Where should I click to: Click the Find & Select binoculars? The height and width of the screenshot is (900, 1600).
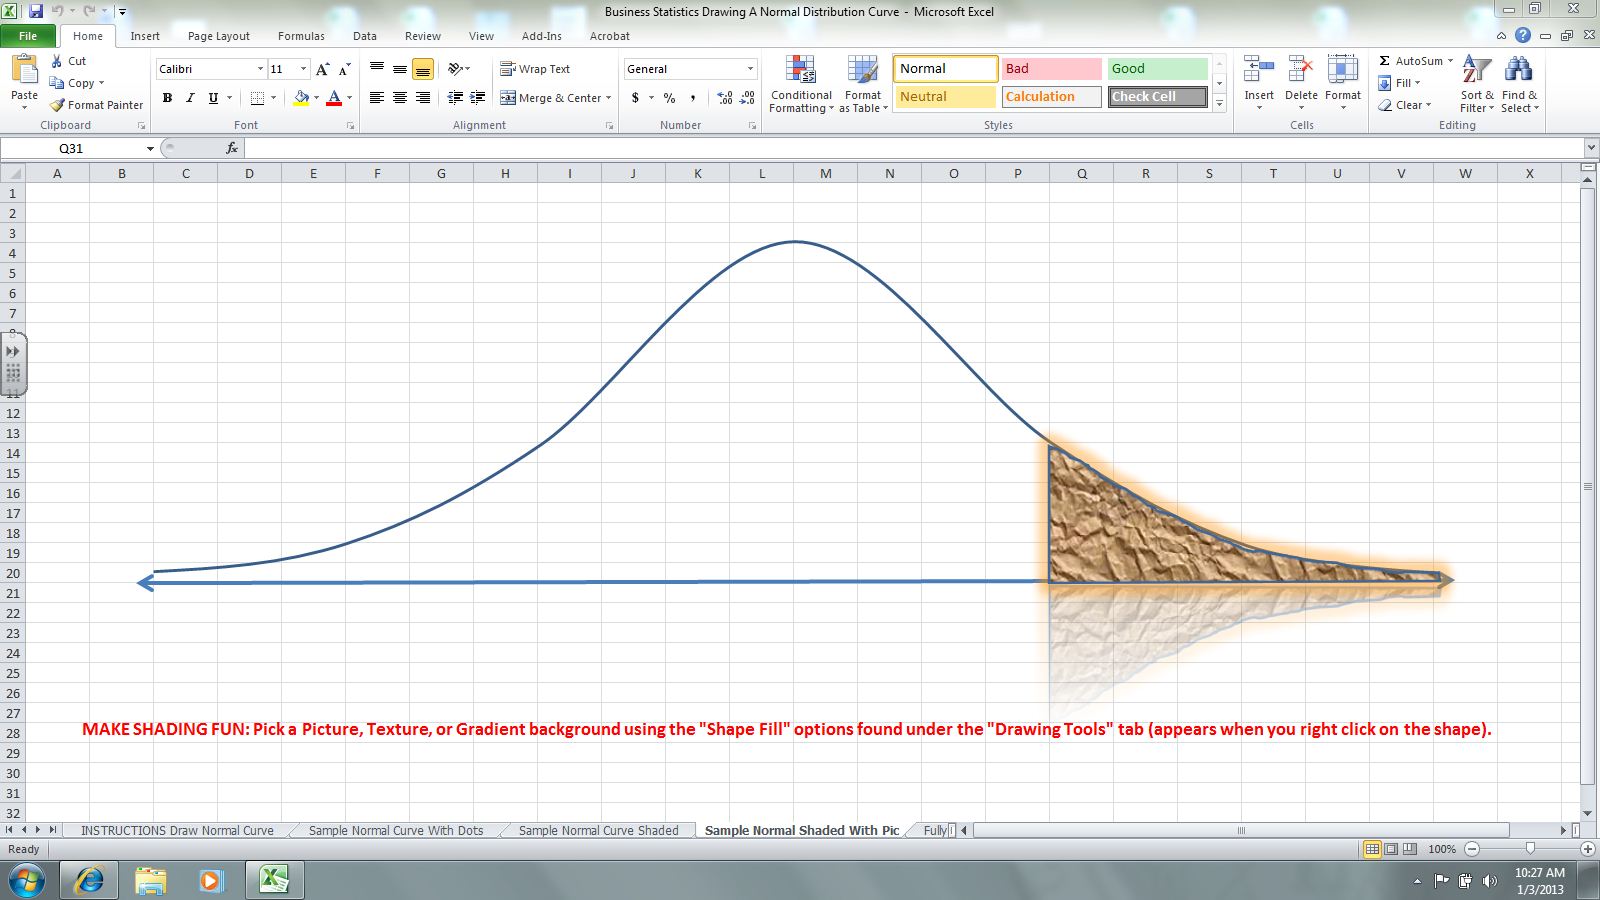(x=1518, y=85)
